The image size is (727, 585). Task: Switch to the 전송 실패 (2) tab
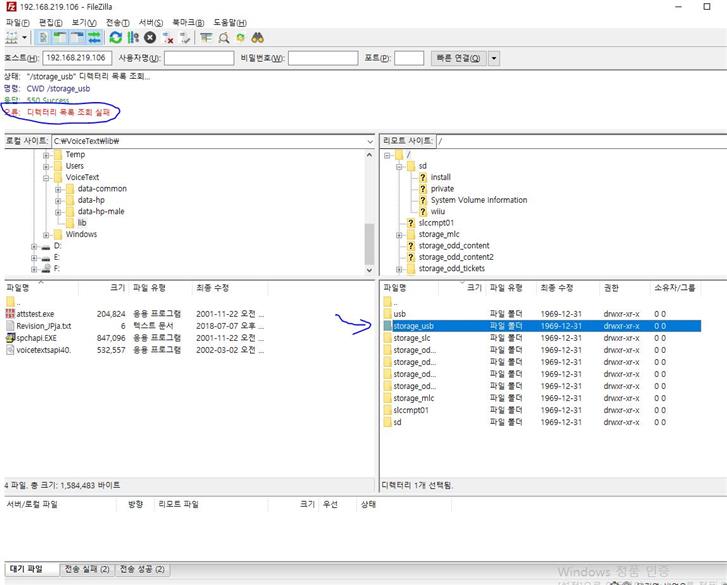click(x=85, y=569)
